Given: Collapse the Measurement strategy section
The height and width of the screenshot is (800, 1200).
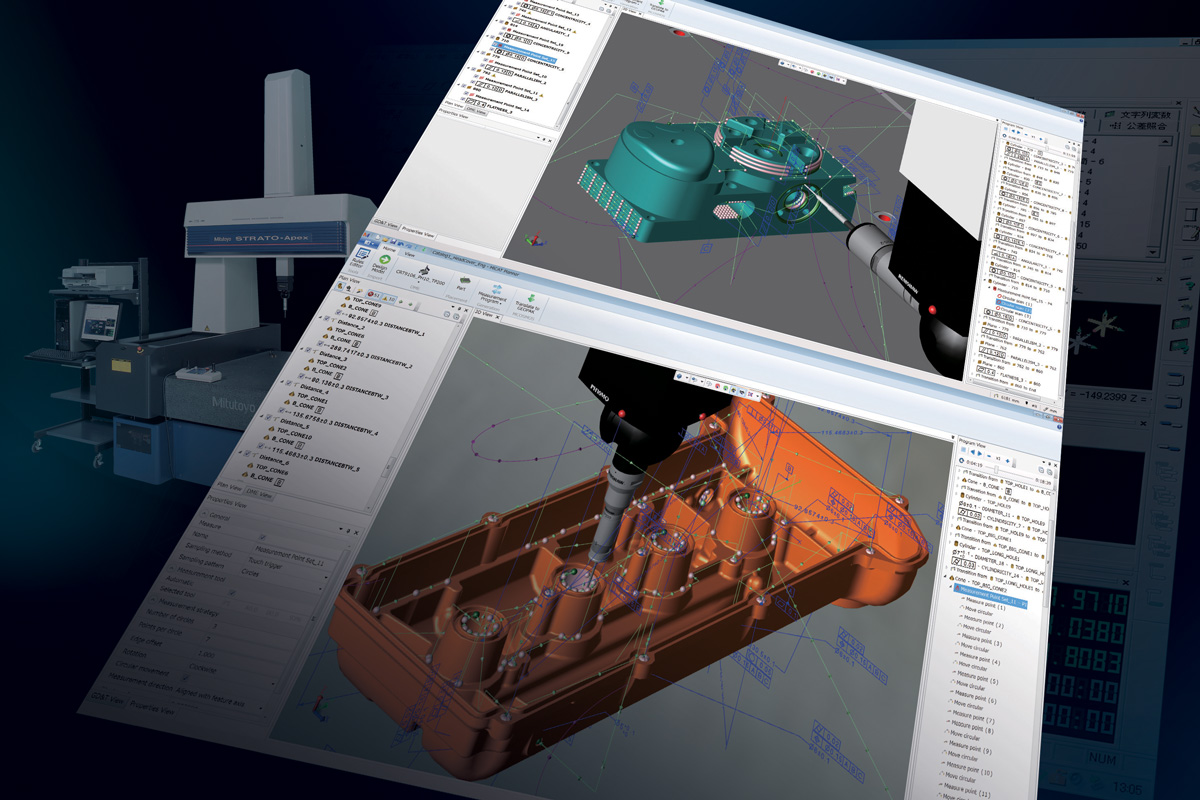Looking at the screenshot, I should tap(153, 600).
